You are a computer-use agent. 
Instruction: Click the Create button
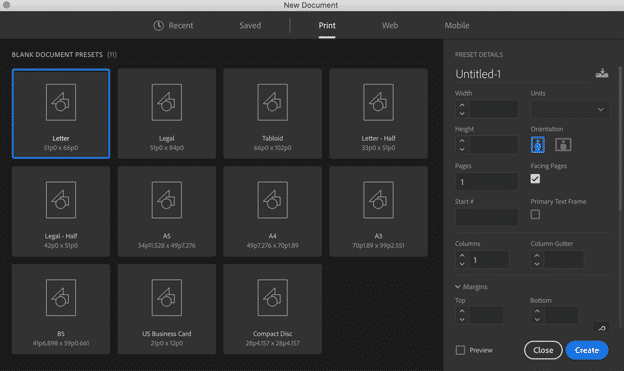587,350
